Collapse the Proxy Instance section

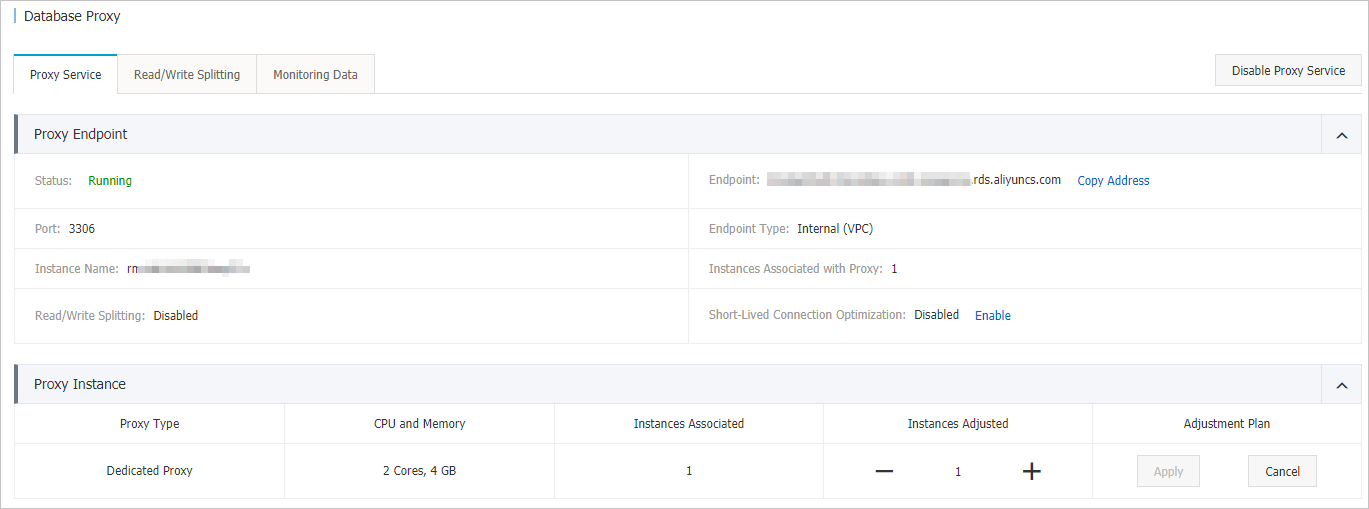pyautogui.click(x=1342, y=385)
